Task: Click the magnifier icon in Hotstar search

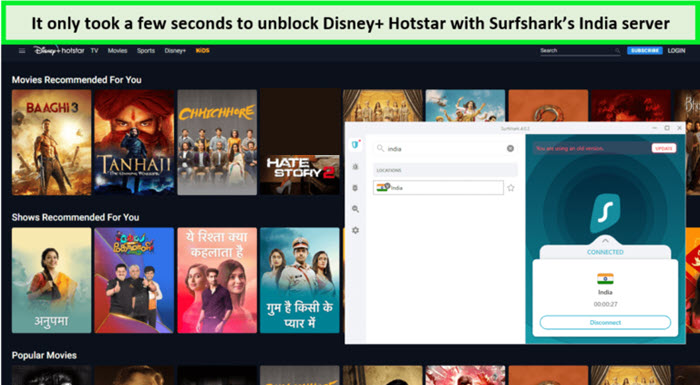Action: tap(617, 51)
